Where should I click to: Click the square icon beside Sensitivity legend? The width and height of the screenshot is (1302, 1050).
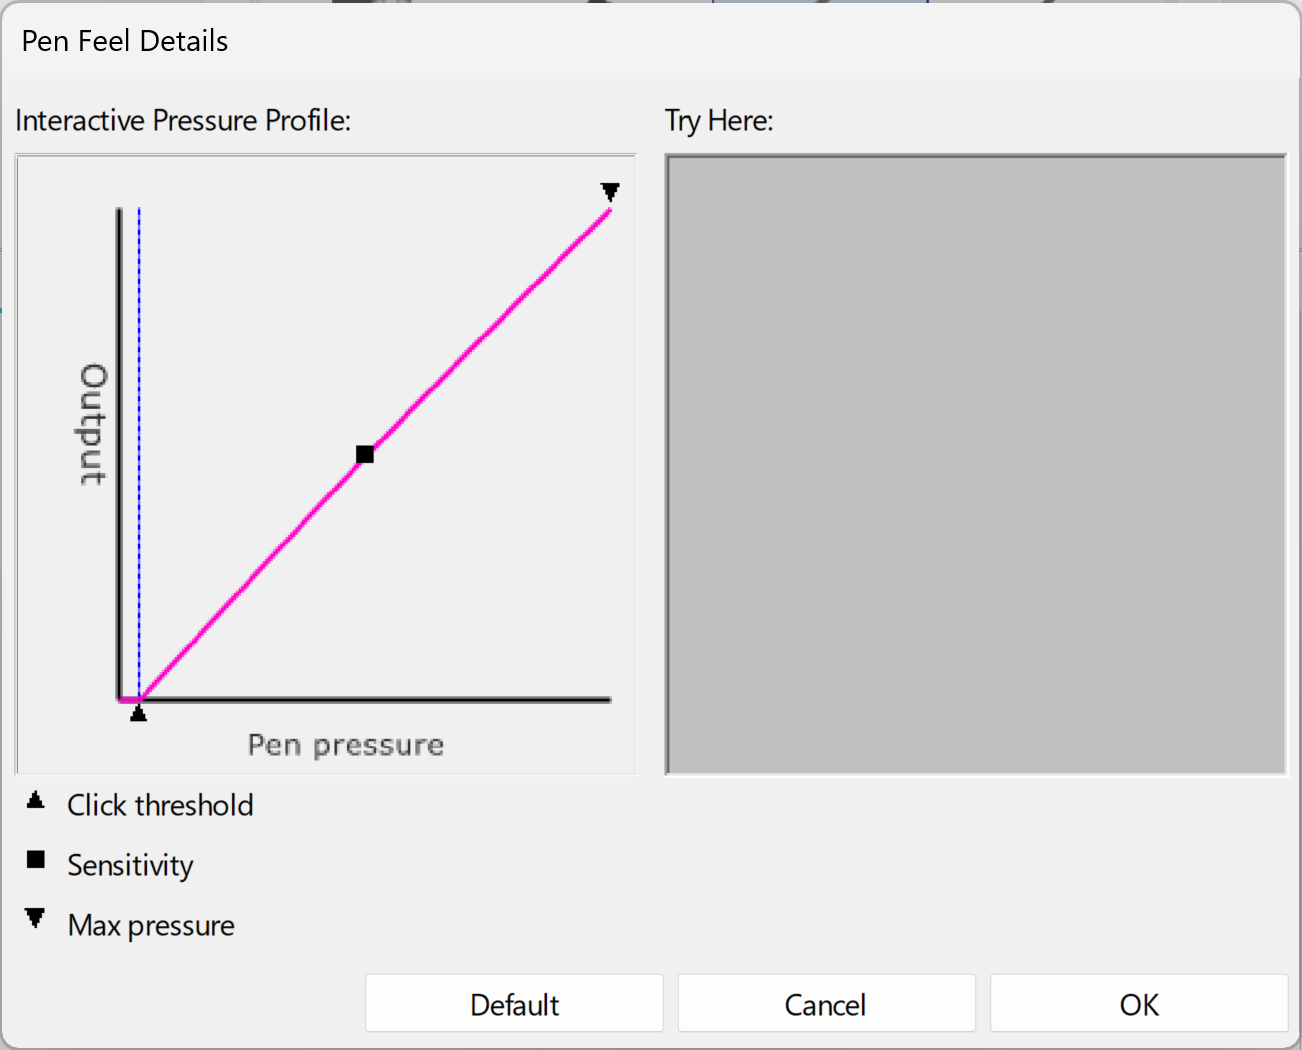pyautogui.click(x=36, y=860)
